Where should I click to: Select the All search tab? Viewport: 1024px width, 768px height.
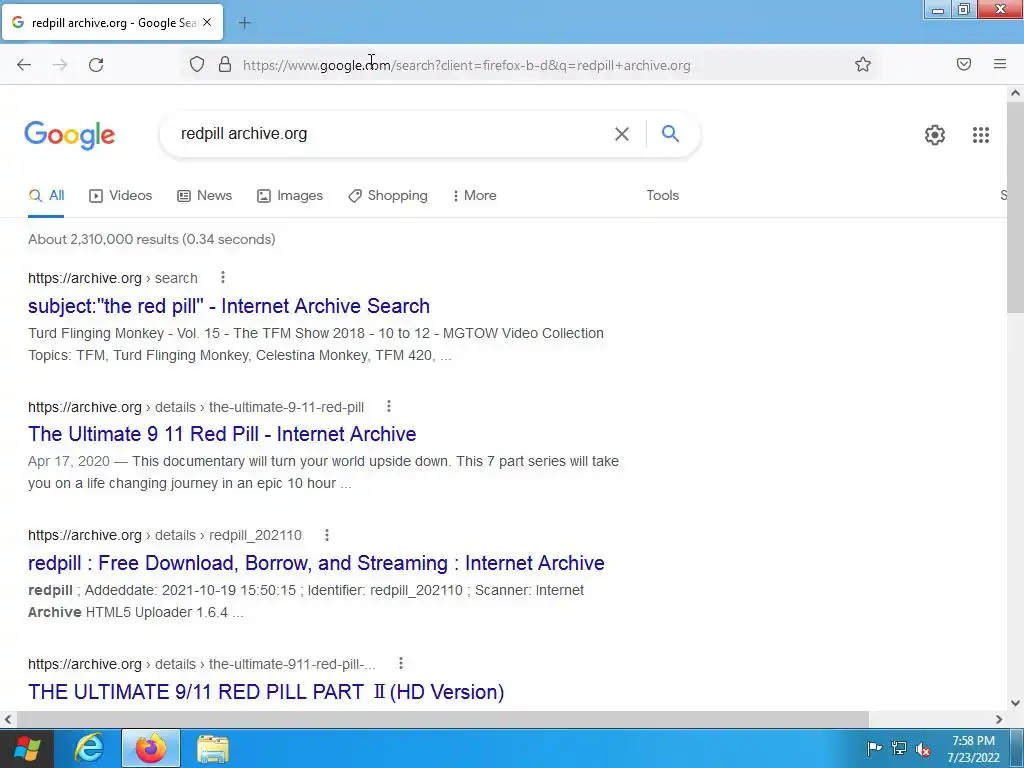pyautogui.click(x=46, y=195)
